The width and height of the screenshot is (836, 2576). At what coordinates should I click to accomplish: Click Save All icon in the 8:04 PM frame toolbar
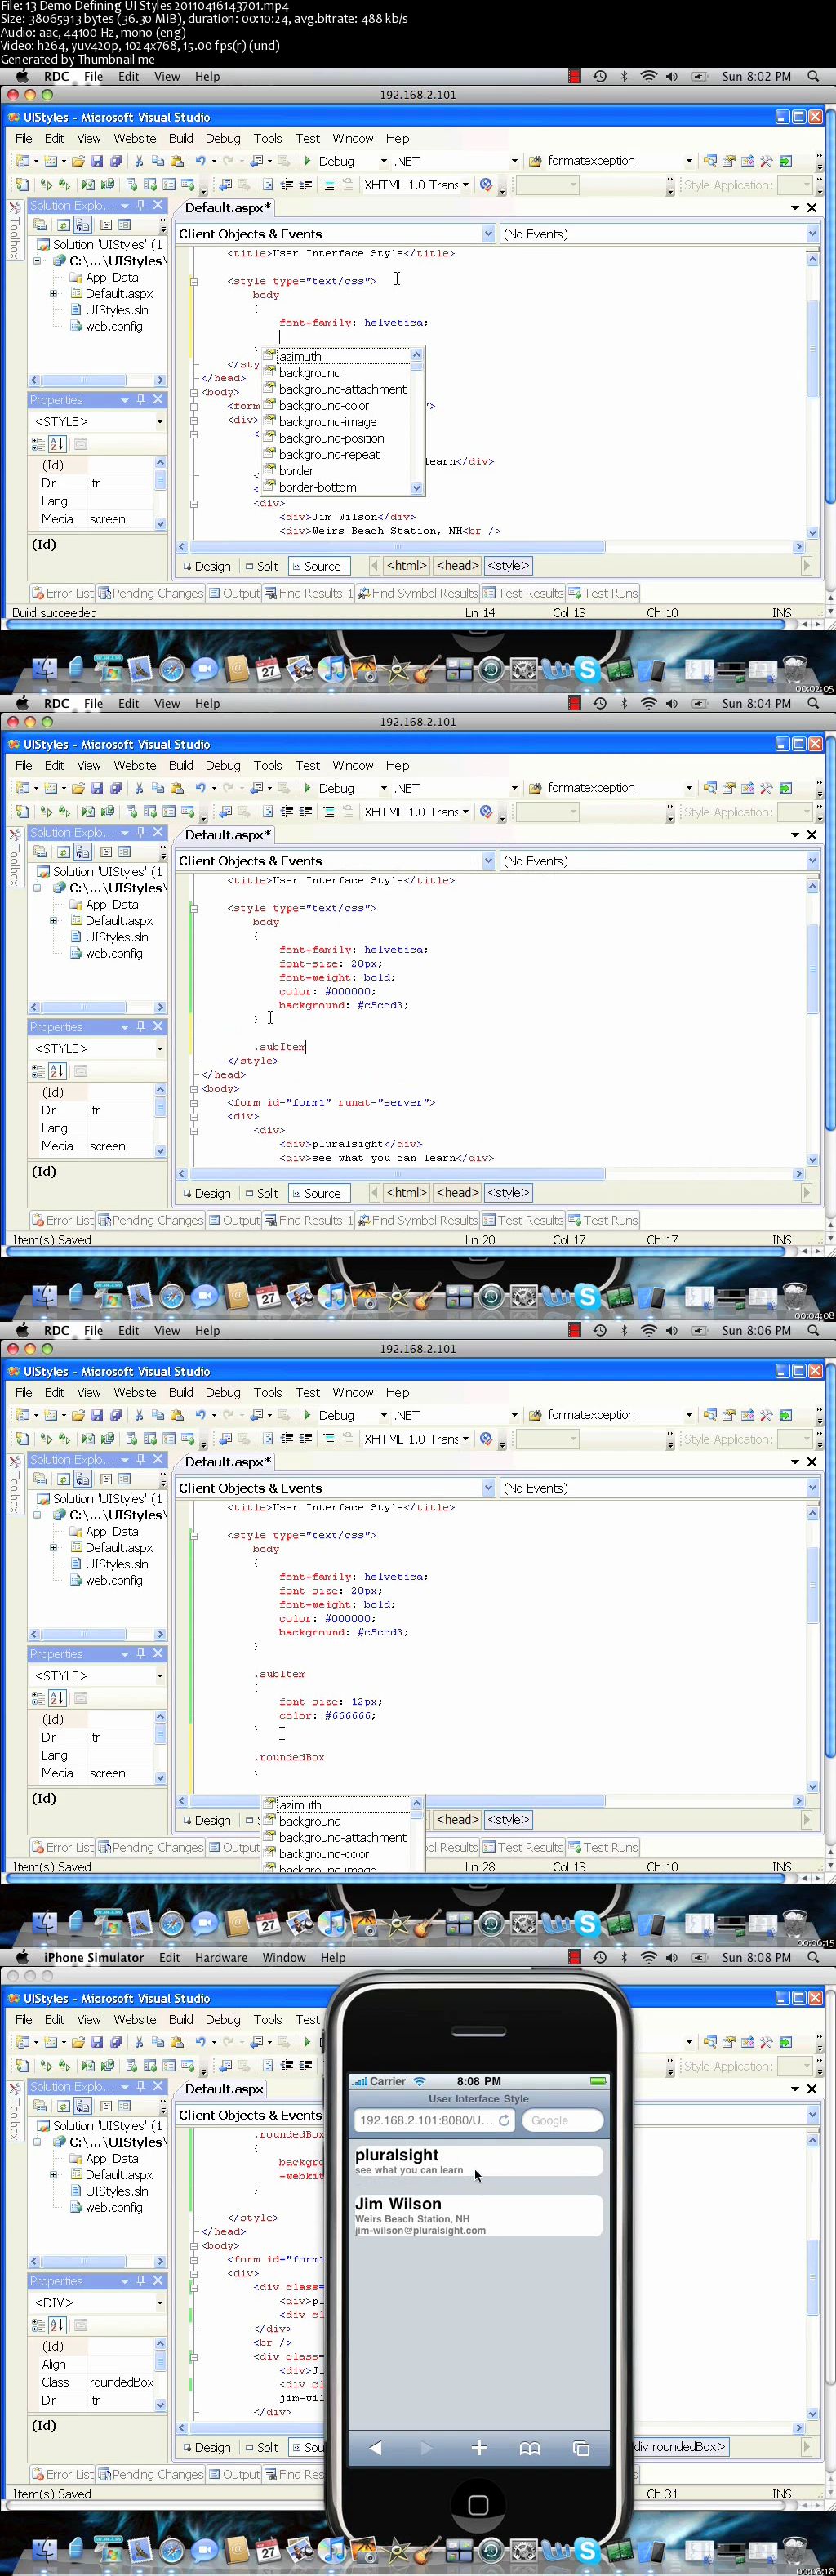tap(116, 788)
